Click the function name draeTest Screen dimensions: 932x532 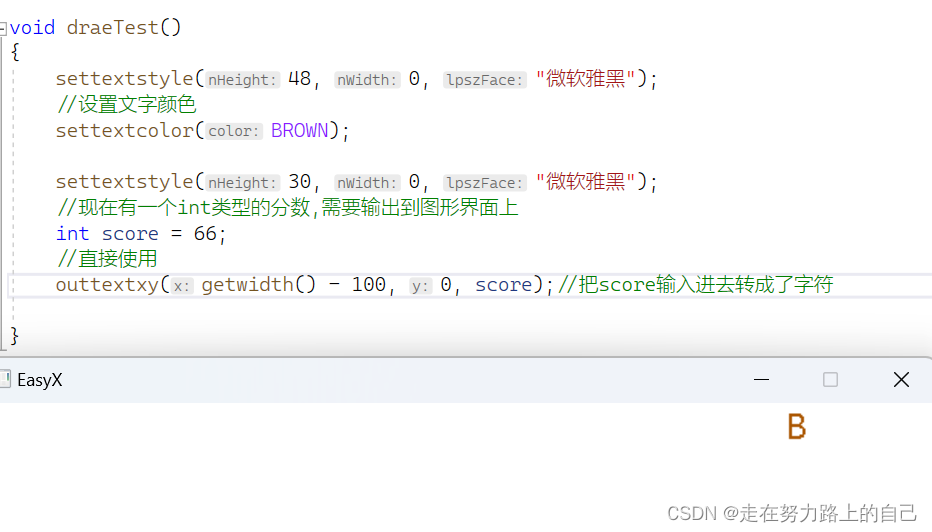coord(112,27)
